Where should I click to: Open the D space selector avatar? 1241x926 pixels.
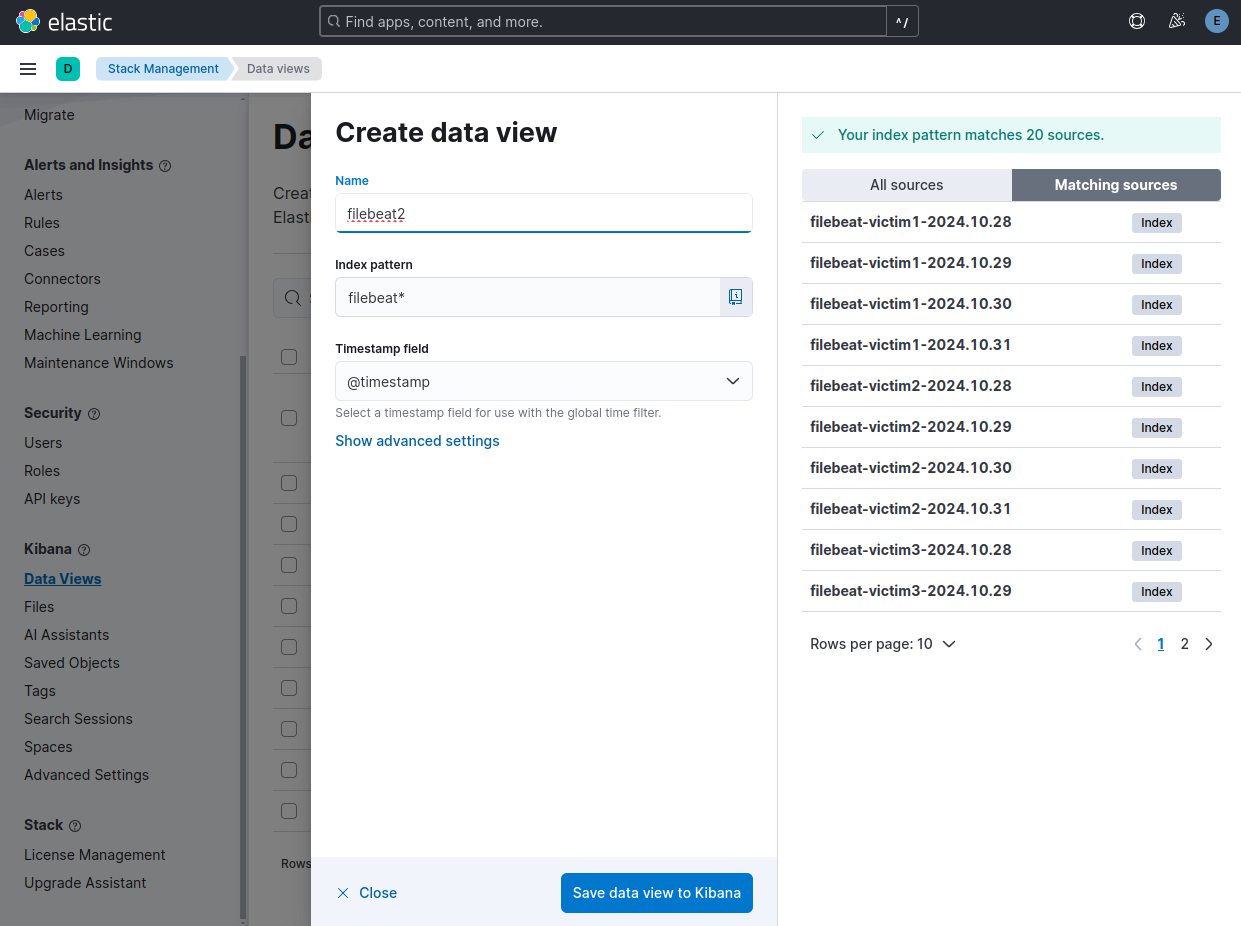click(x=68, y=69)
